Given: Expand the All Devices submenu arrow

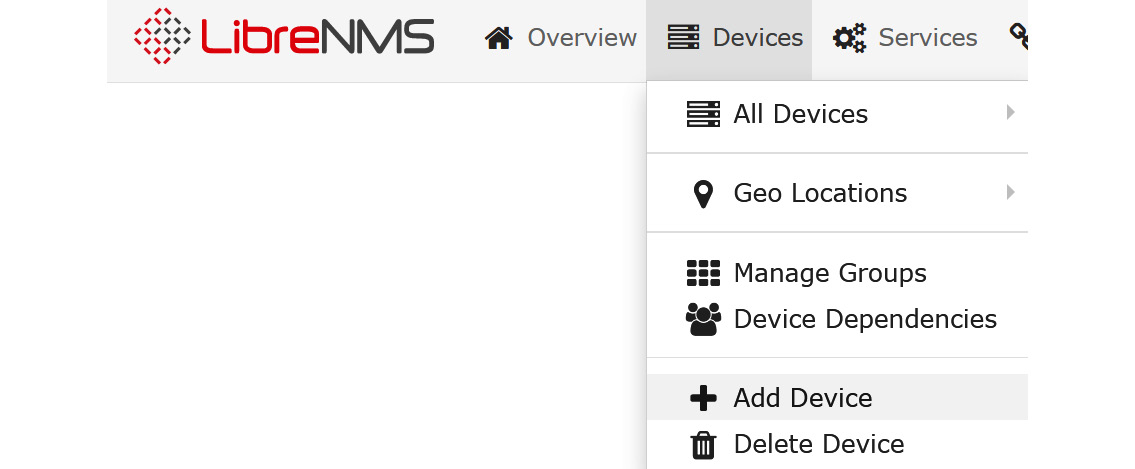Looking at the screenshot, I should pyautogui.click(x=1010, y=112).
